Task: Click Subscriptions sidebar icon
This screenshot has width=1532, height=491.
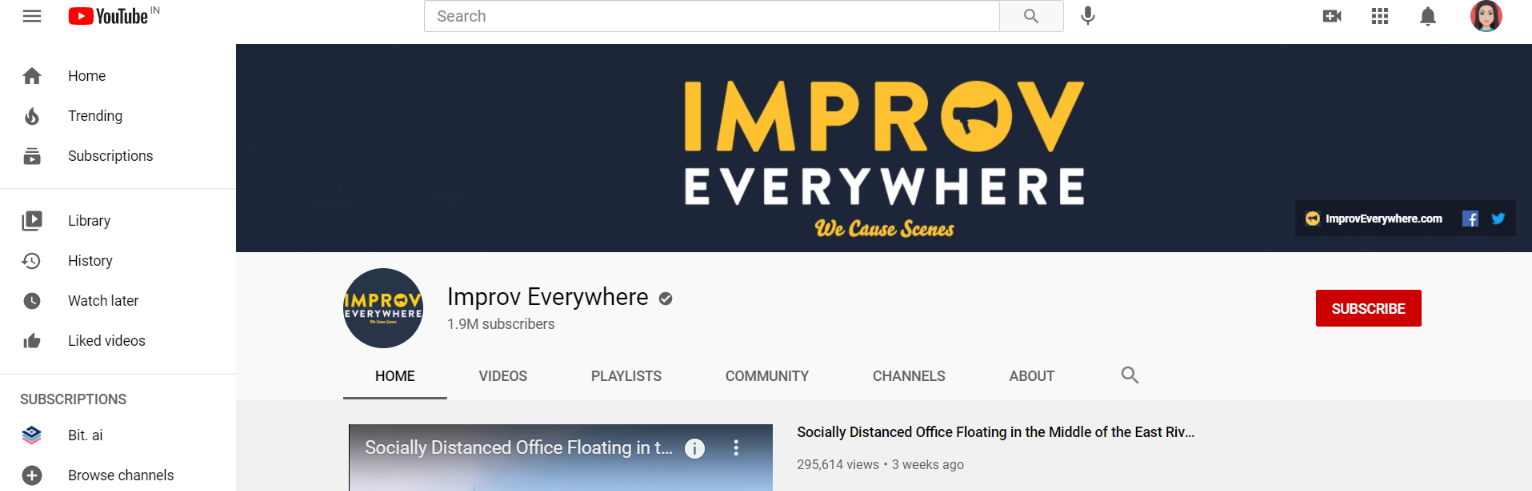Action: 32,156
